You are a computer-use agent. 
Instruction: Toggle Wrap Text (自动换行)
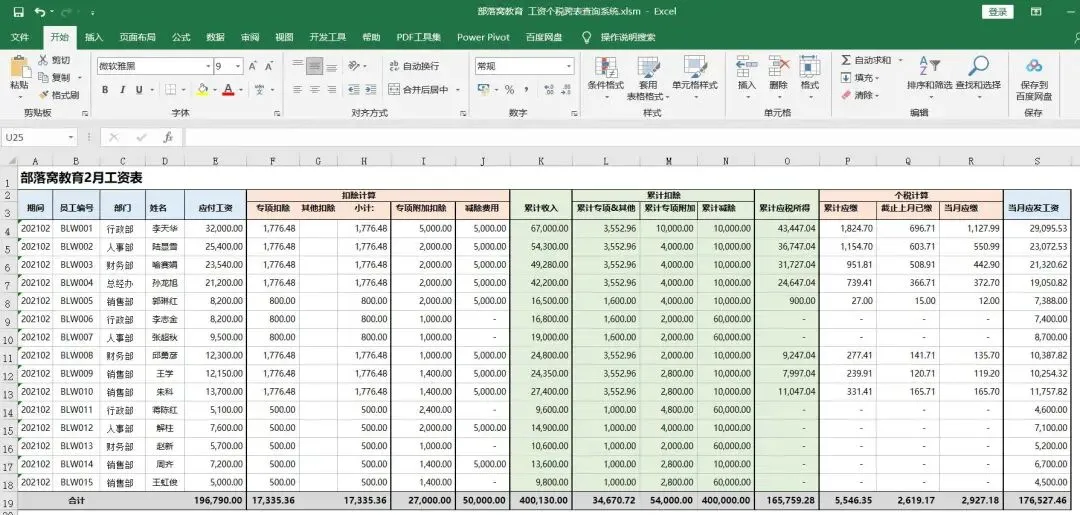pos(413,66)
